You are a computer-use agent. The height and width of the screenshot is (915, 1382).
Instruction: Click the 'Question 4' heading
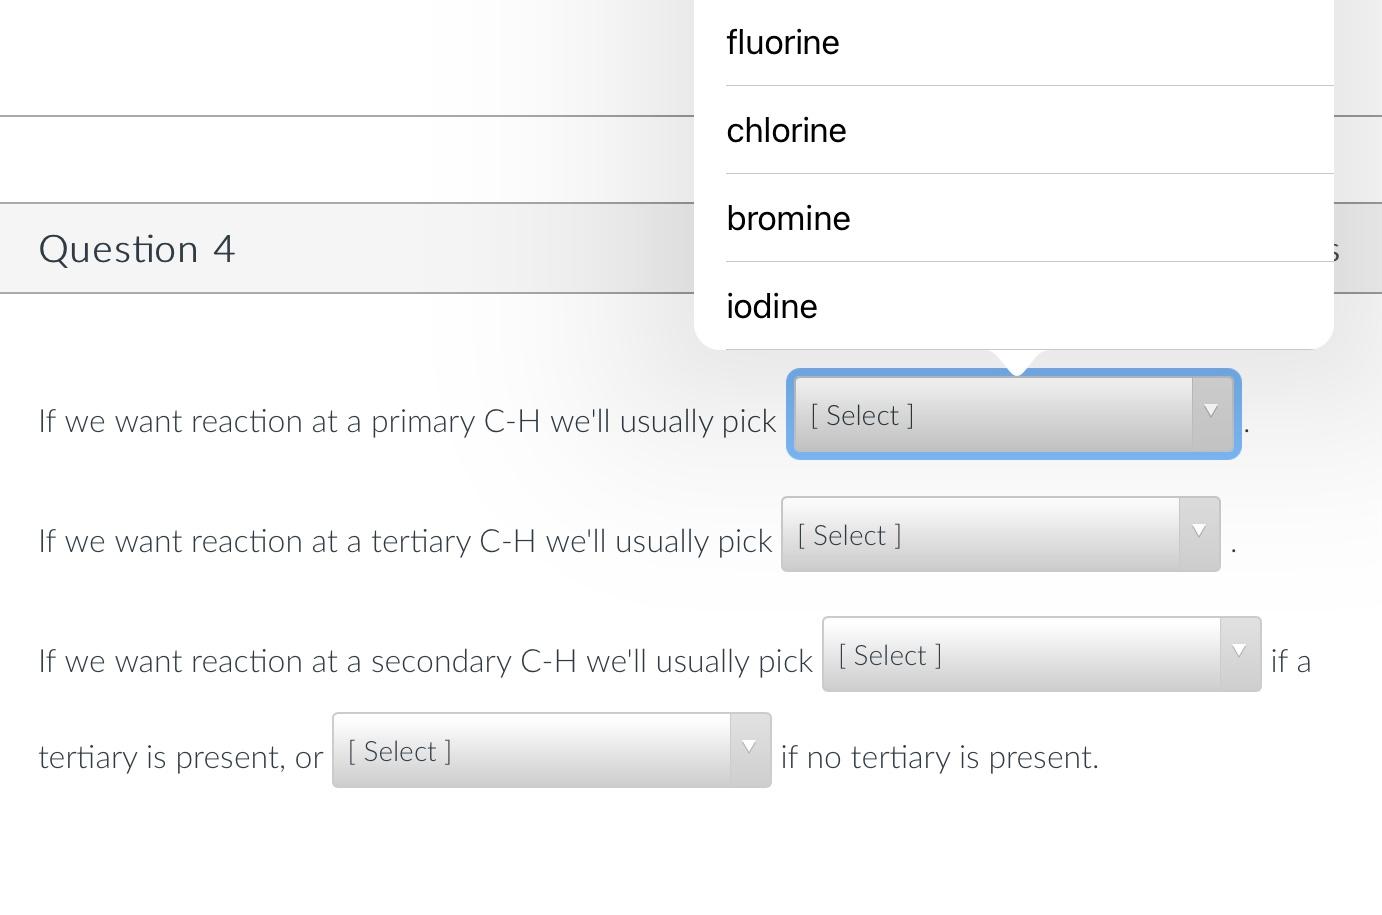[137, 249]
